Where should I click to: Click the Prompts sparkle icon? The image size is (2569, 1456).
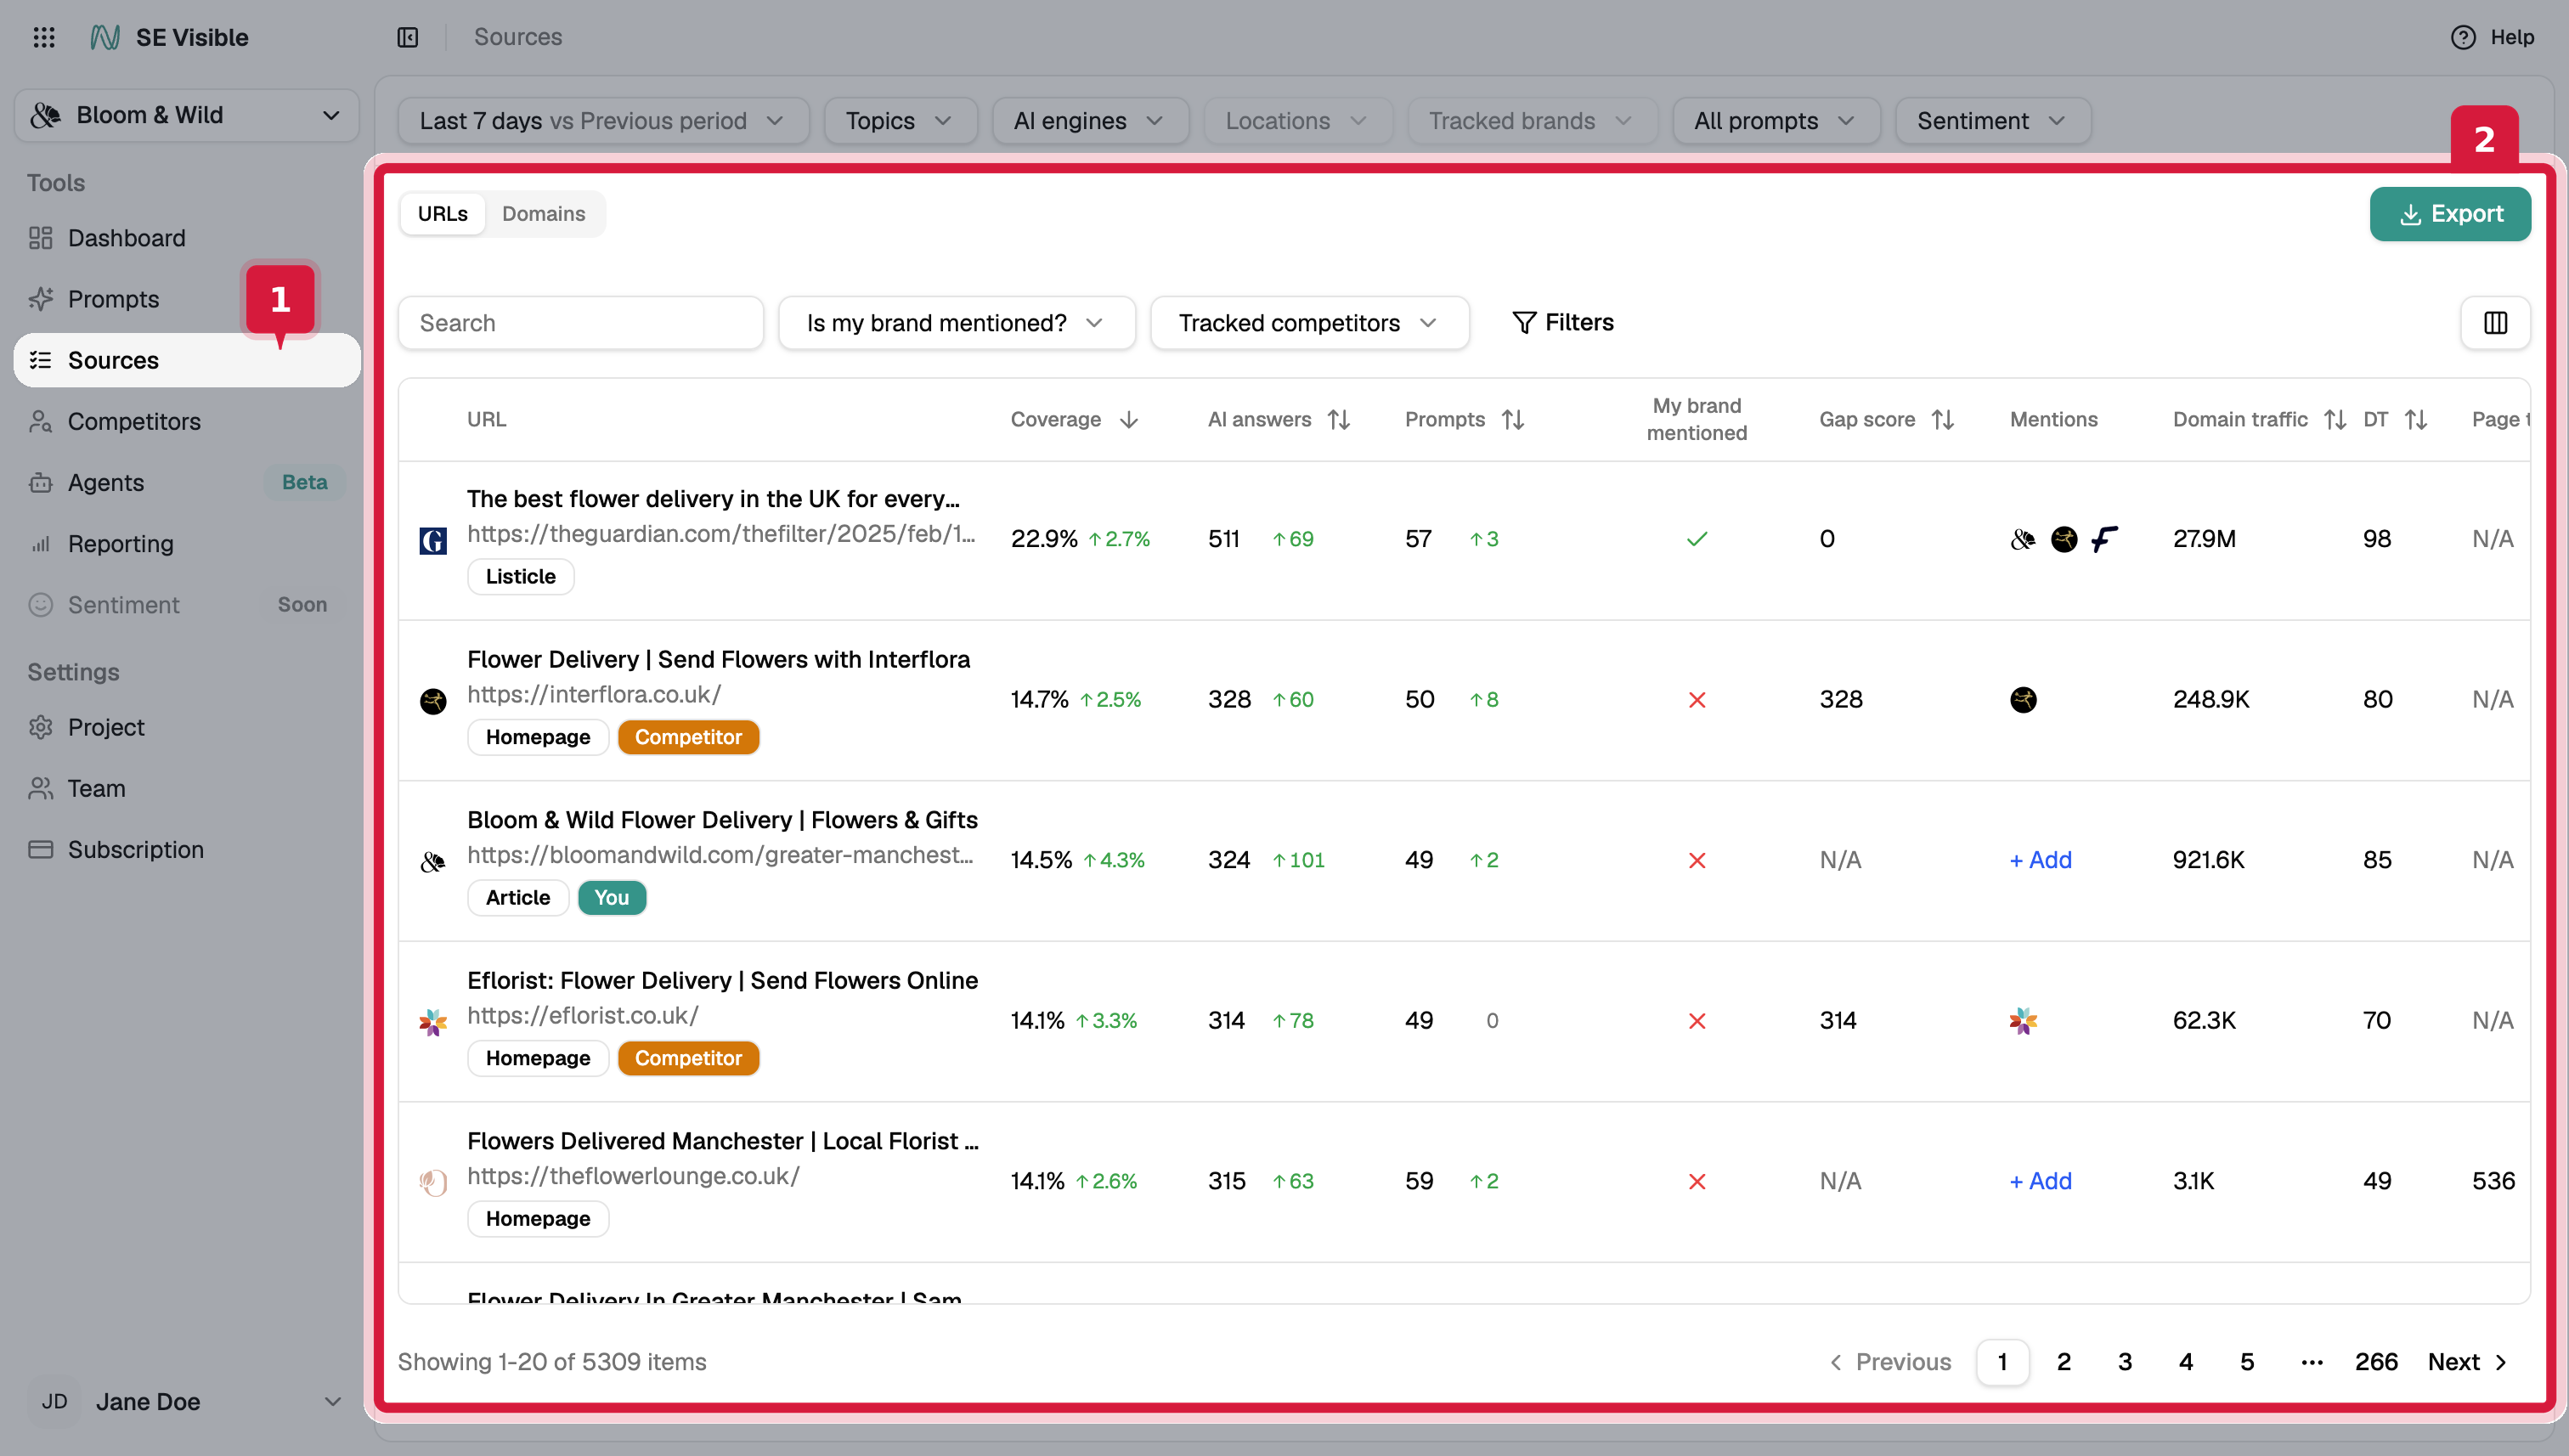[x=41, y=299]
